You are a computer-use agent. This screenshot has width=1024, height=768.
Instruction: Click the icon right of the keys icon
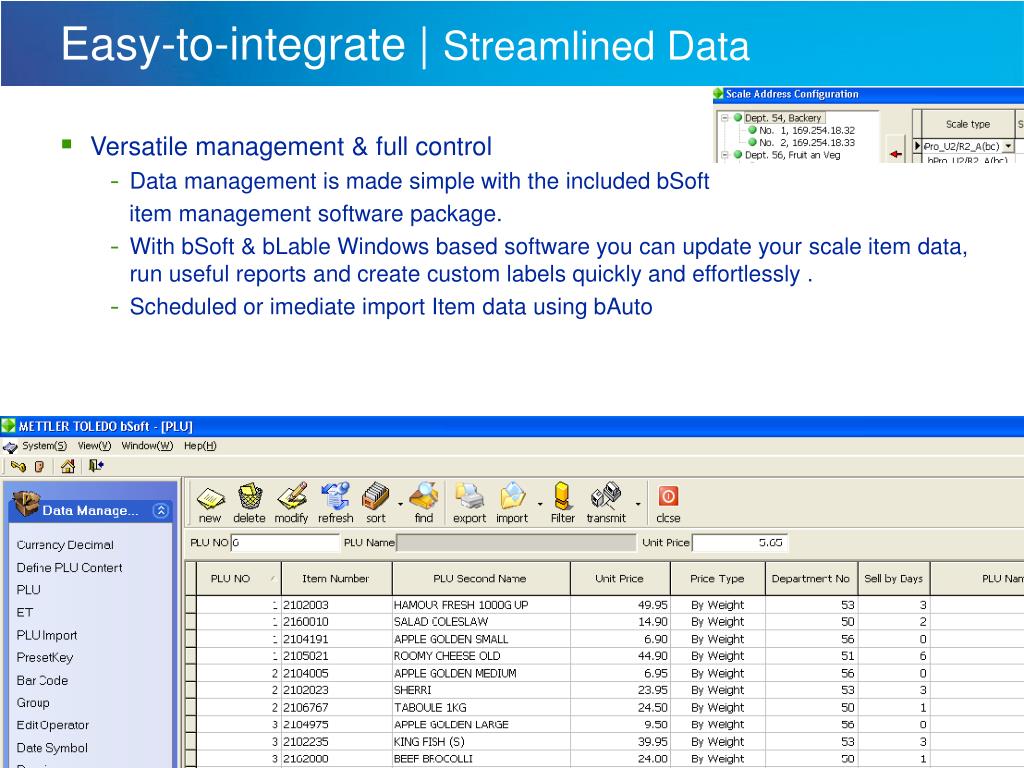click(39, 466)
